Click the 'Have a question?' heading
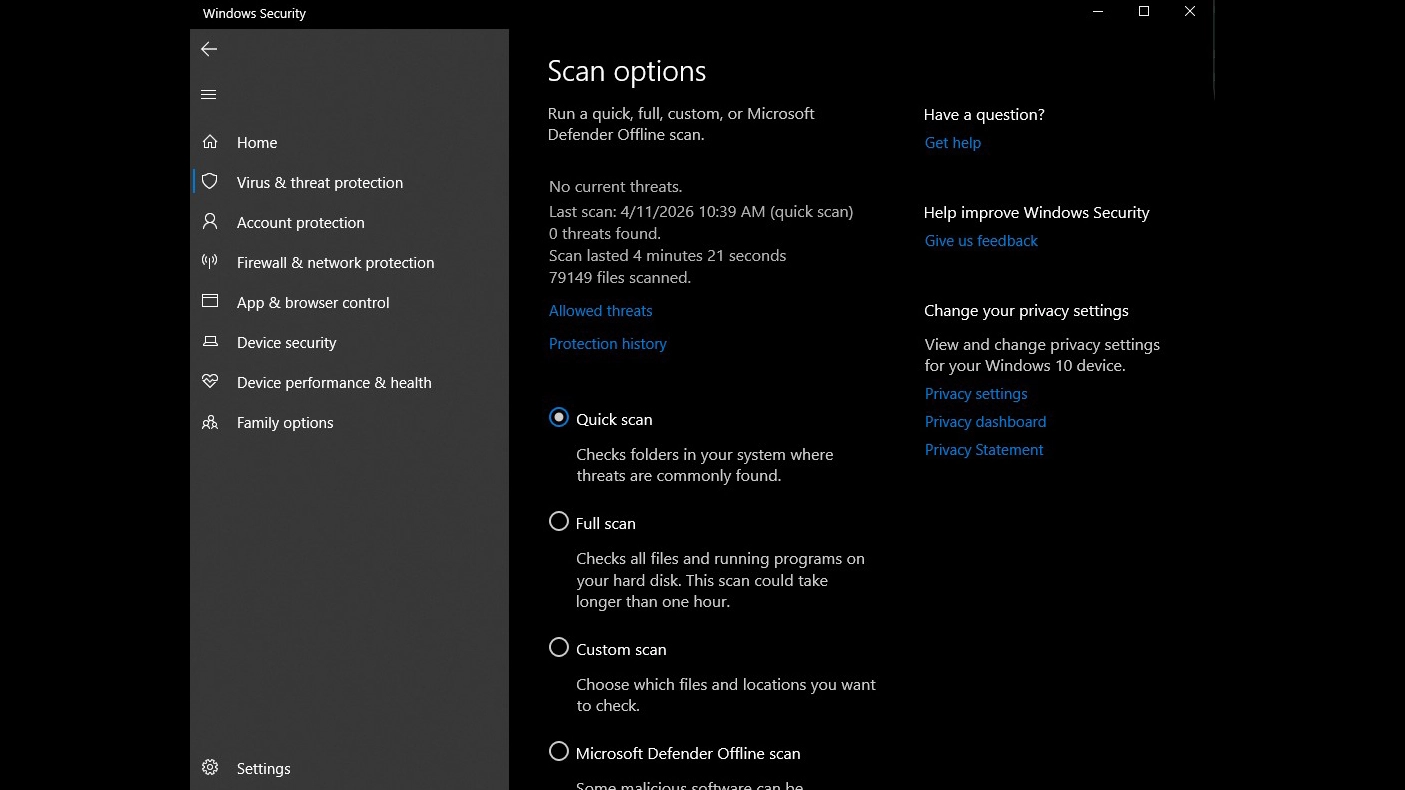Screen dimensions: 1405x790 984,115
